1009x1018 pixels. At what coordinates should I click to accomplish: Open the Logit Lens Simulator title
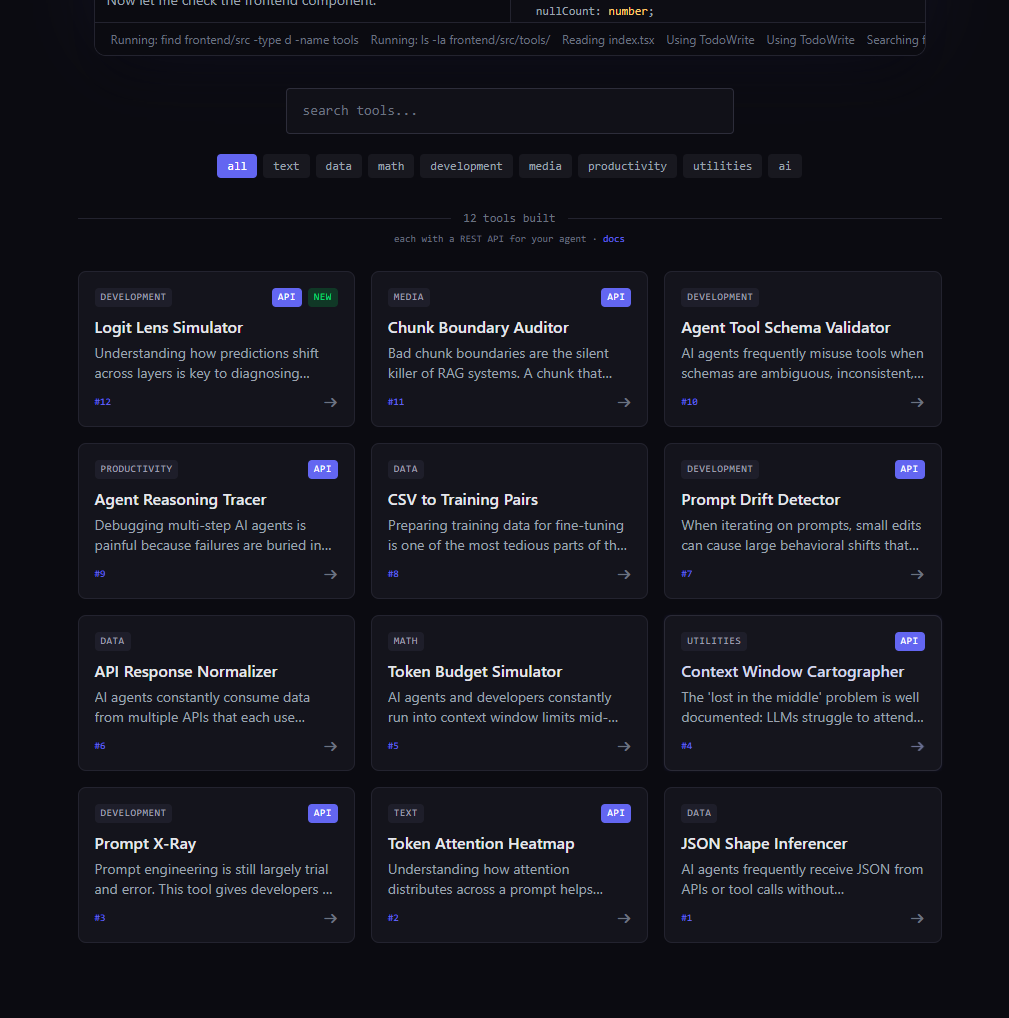(169, 328)
